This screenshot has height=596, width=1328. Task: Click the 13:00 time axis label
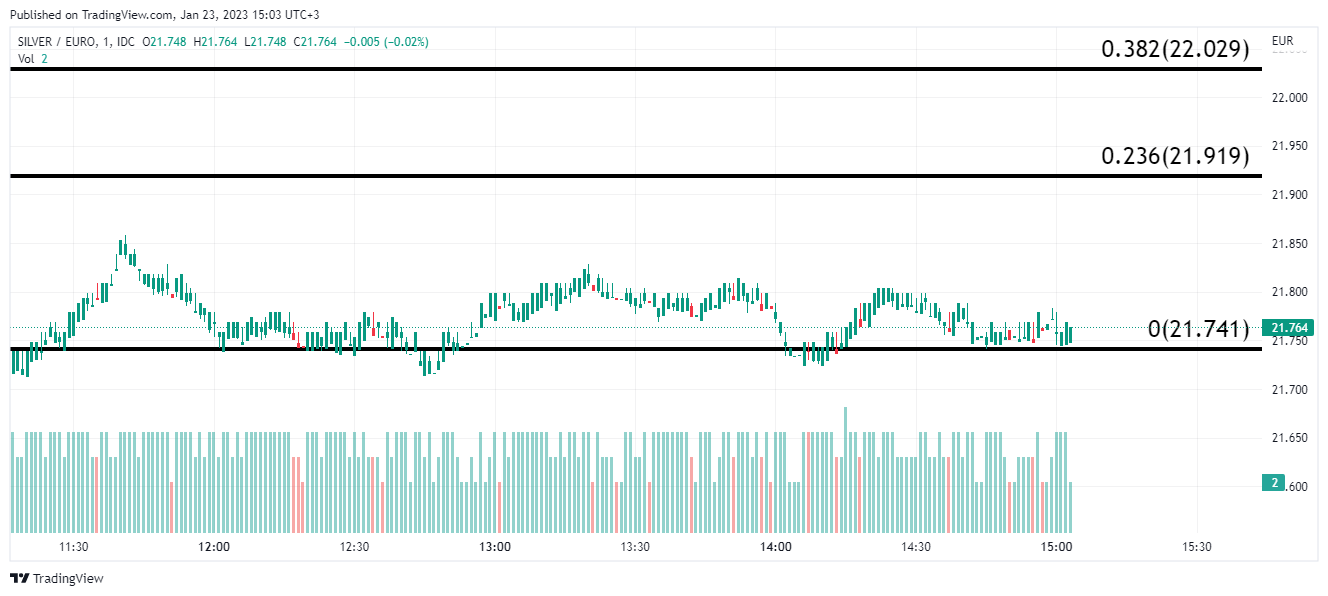pyautogui.click(x=495, y=547)
